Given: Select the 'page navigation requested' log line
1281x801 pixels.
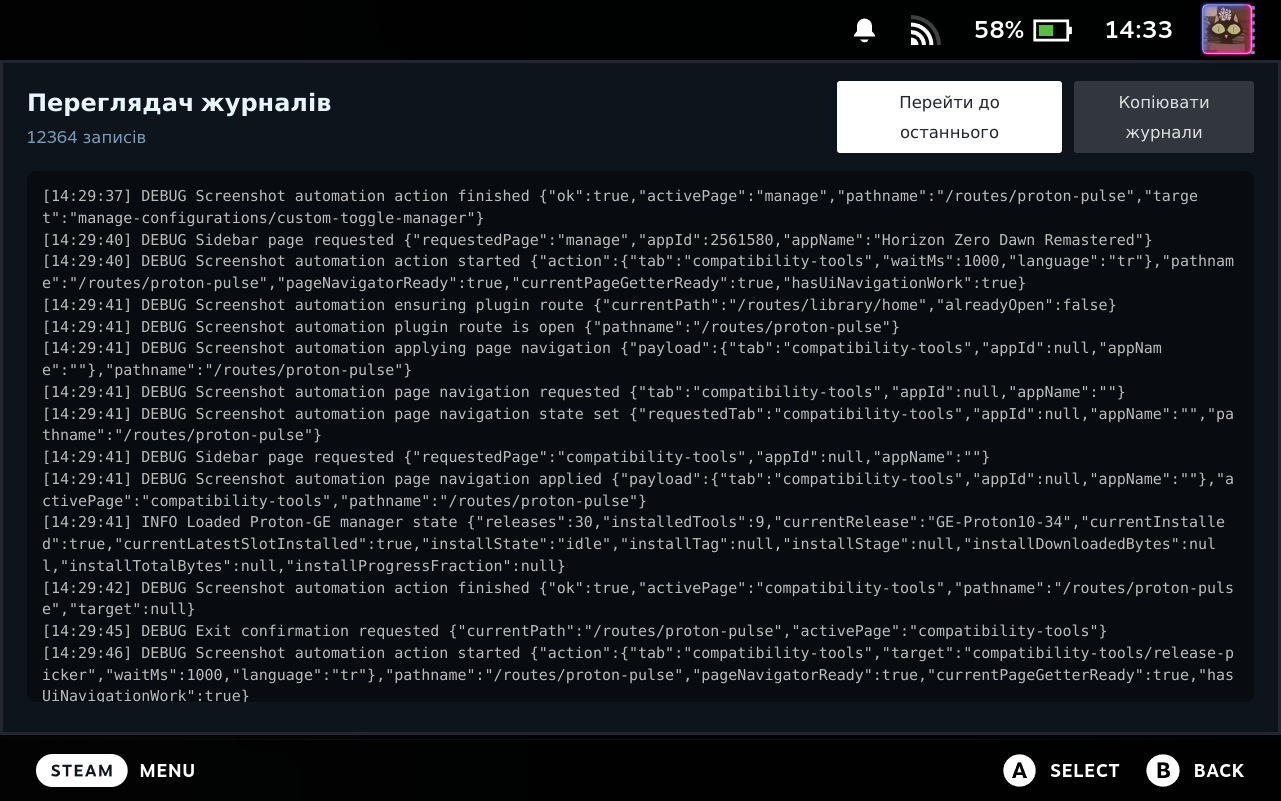Looking at the screenshot, I should pyautogui.click(x=584, y=392).
